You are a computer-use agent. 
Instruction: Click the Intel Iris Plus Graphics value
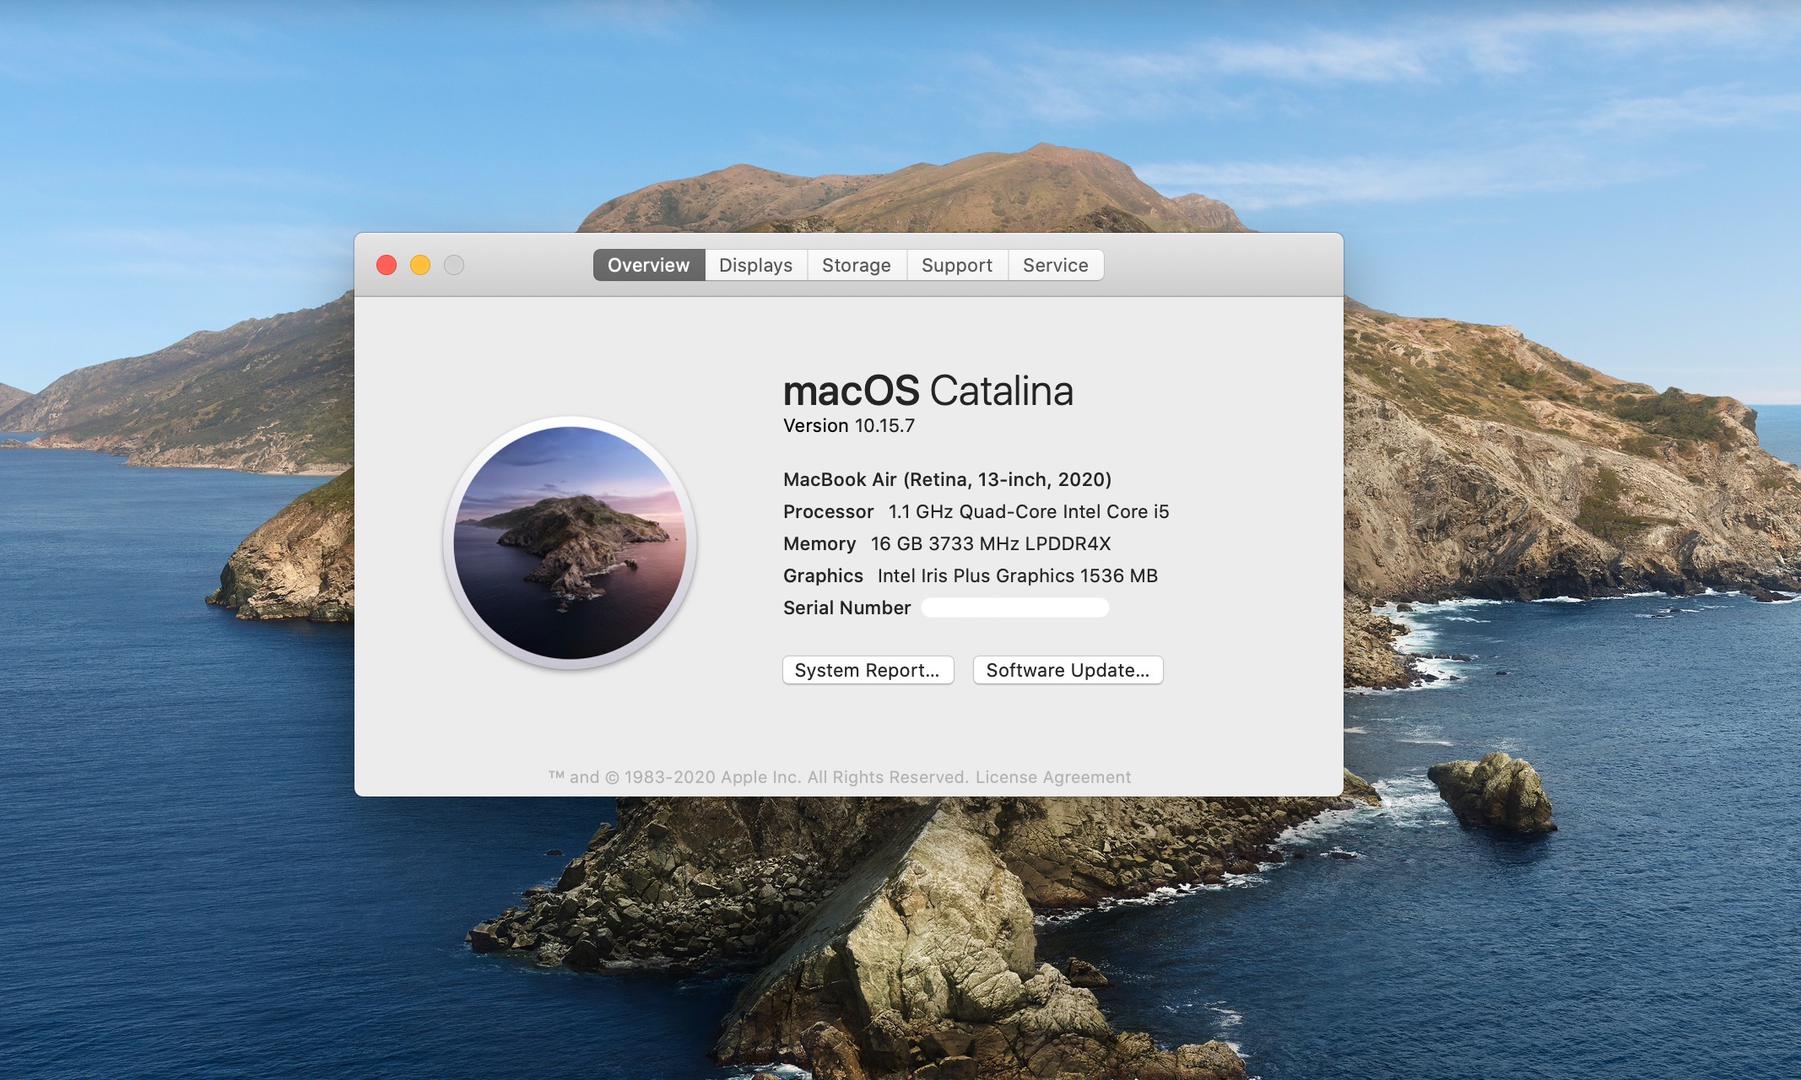[x=1017, y=576]
